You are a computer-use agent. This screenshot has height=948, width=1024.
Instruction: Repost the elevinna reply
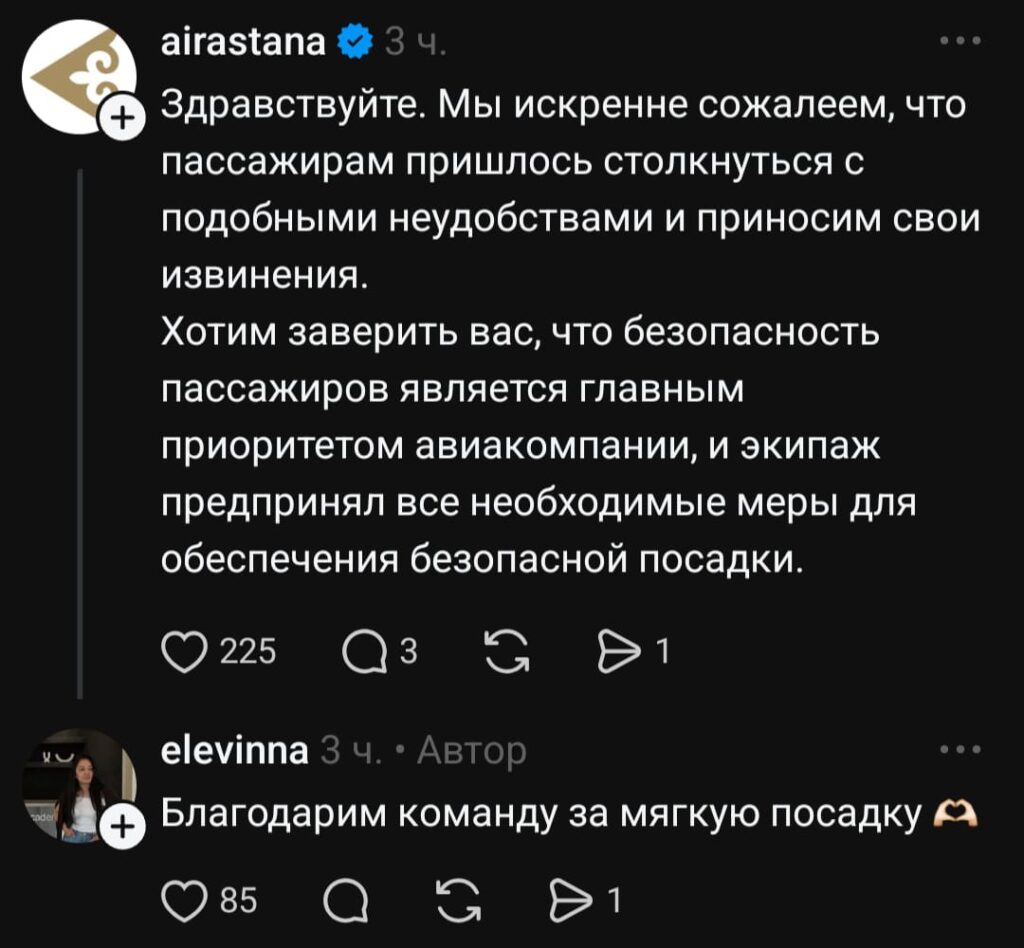pyautogui.click(x=461, y=901)
